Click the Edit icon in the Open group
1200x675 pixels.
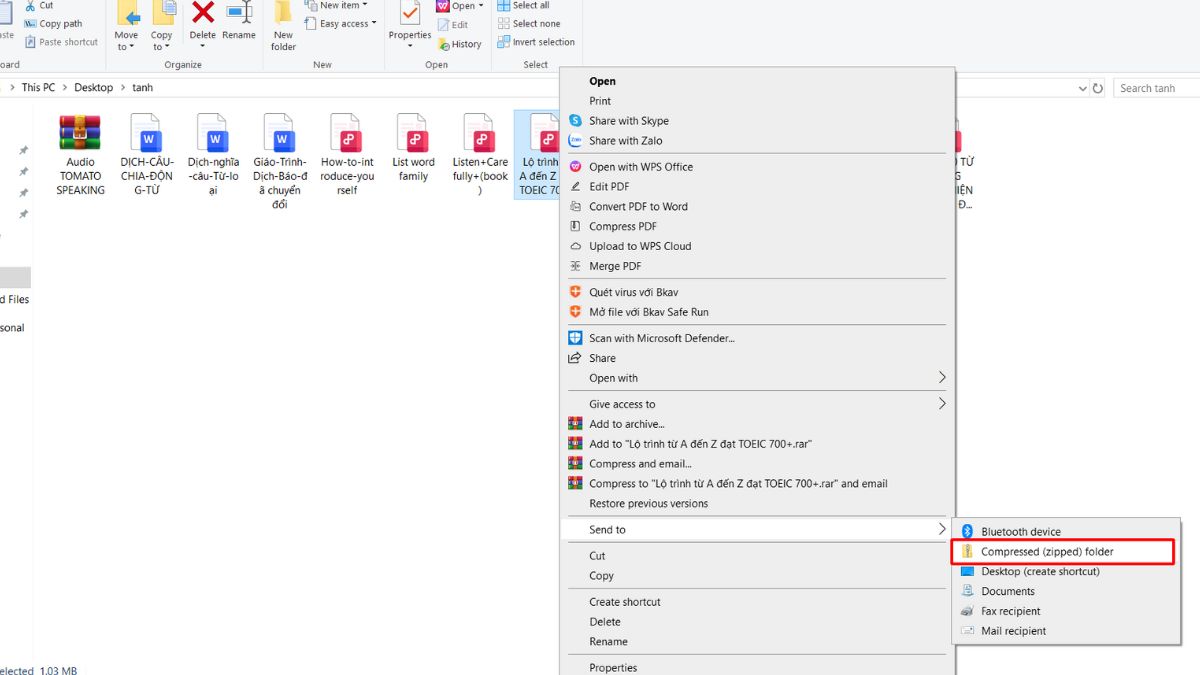pyautogui.click(x=455, y=24)
